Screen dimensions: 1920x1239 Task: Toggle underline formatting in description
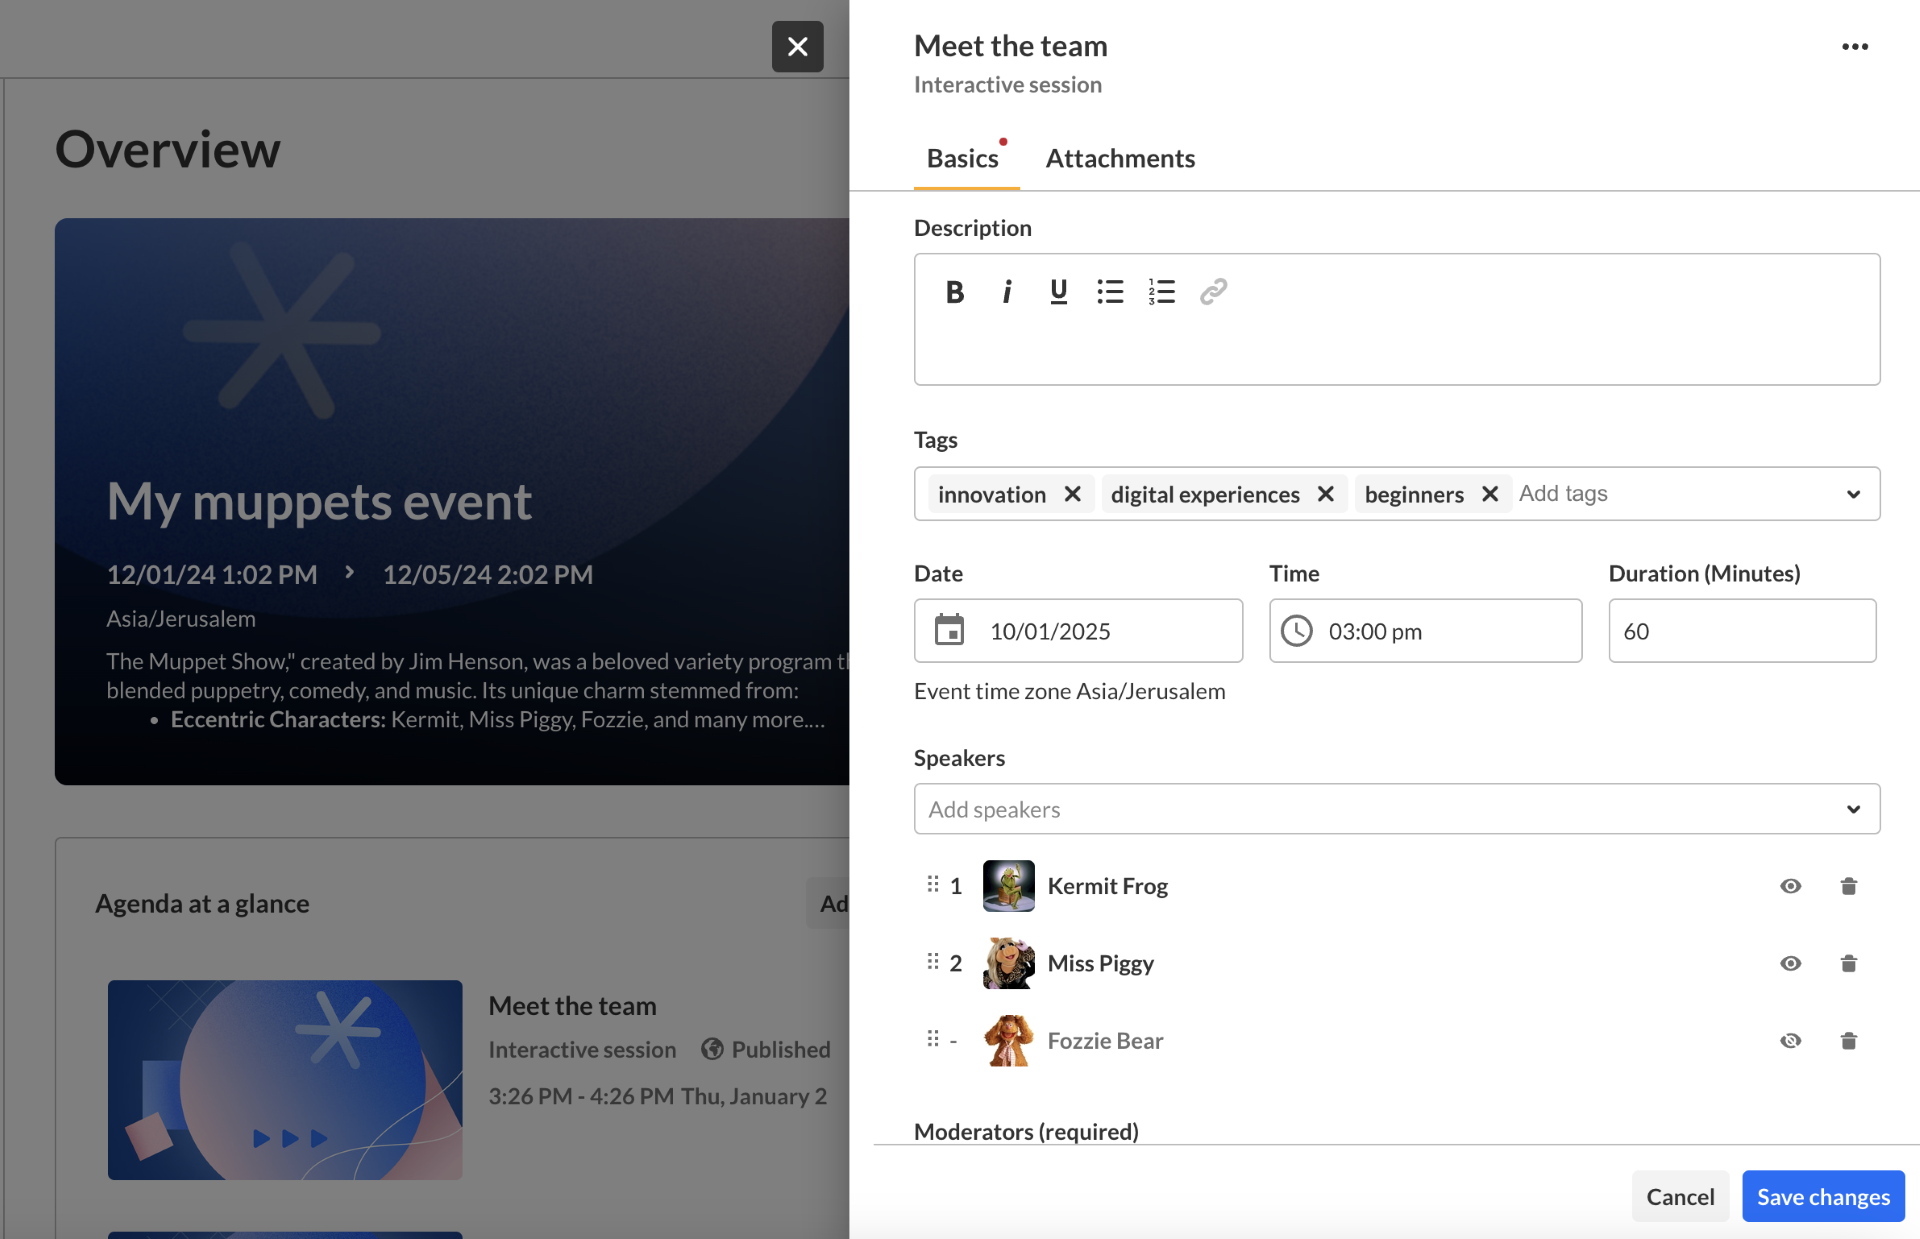1058,292
